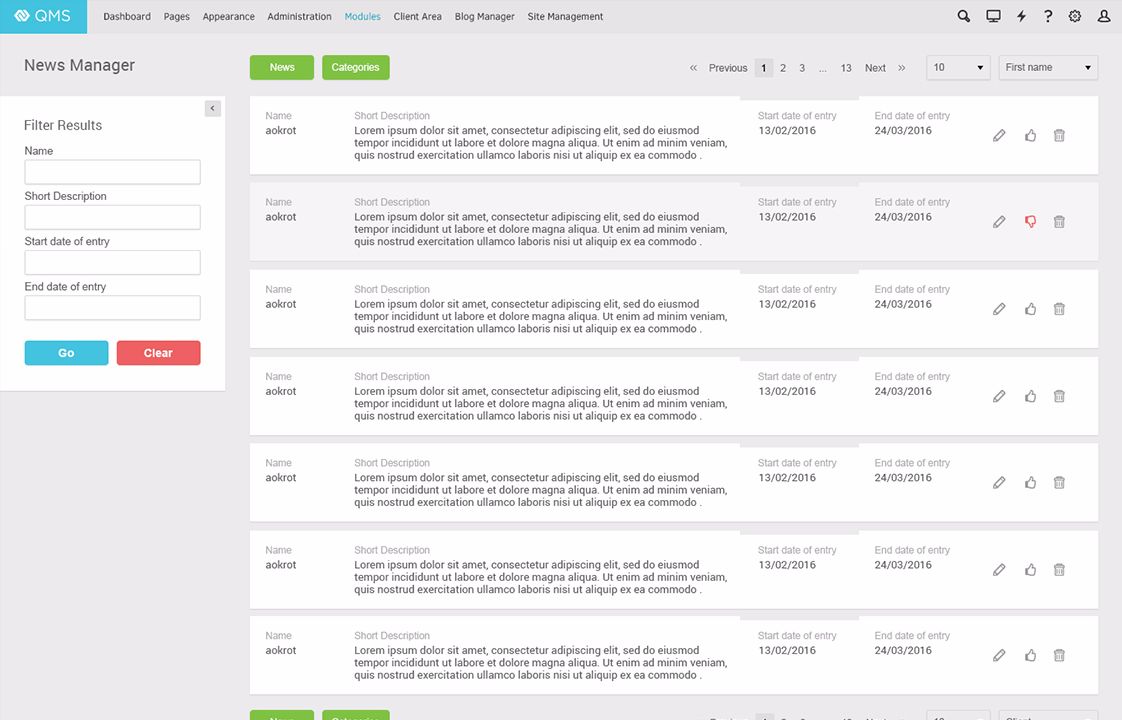Open the monitor preview icon in header
This screenshot has height=720, width=1122.
click(x=993, y=16)
